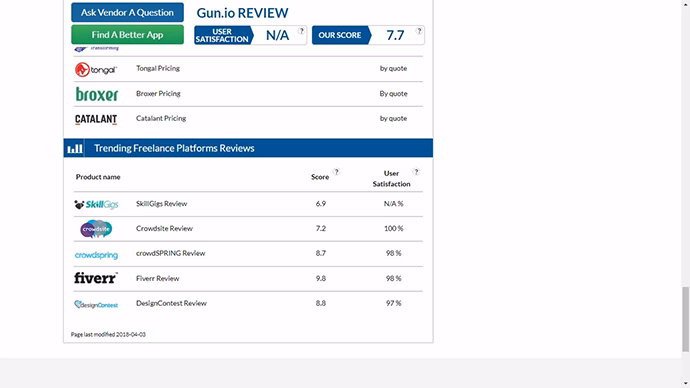Viewport: 690px width, 388px height.
Task: Click Fiverr's score 9.8
Action: 321,278
